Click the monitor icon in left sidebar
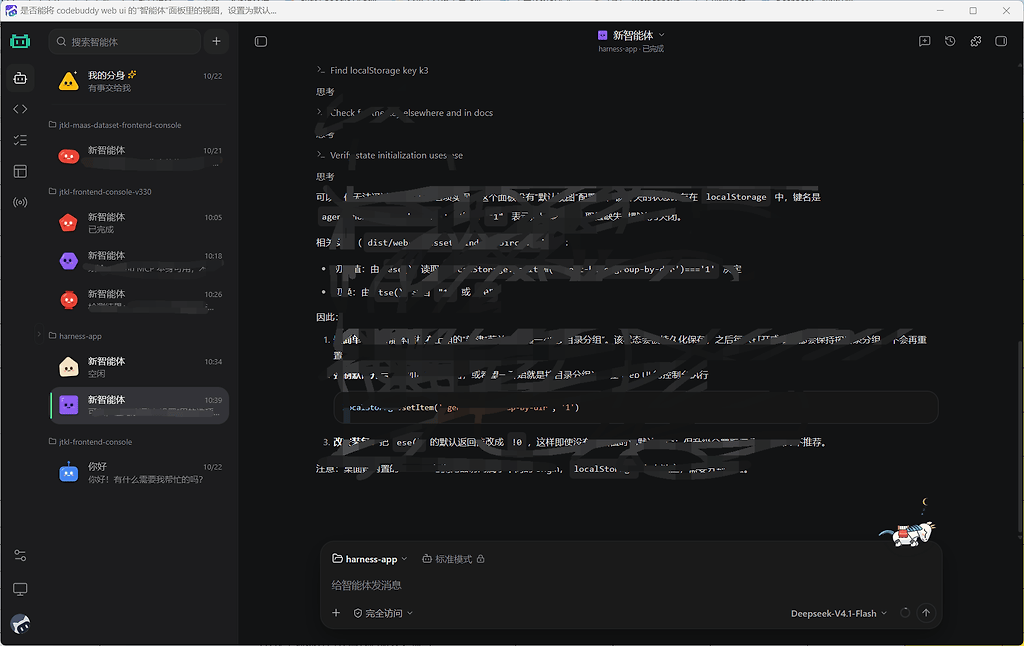Image resolution: width=1024 pixels, height=646 pixels. tap(20, 589)
